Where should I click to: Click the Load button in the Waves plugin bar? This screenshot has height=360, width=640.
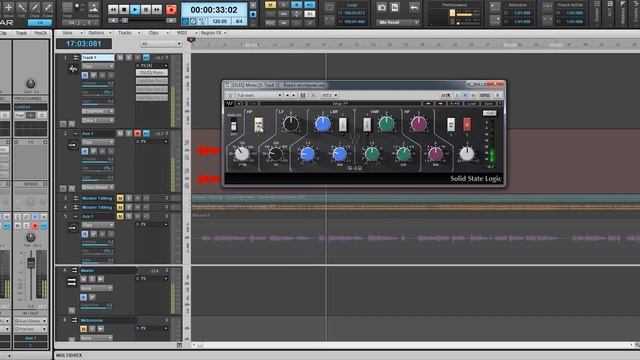[472, 104]
